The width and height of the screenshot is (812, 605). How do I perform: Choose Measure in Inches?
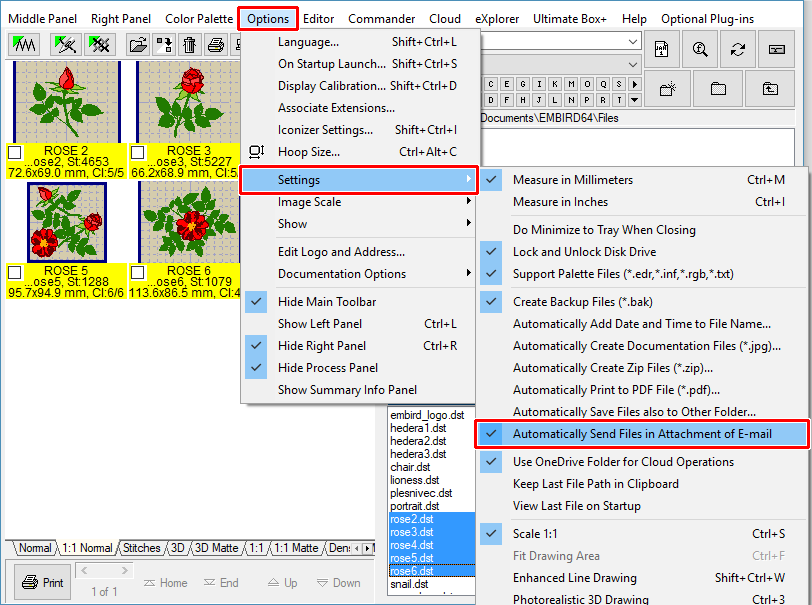pos(642,202)
